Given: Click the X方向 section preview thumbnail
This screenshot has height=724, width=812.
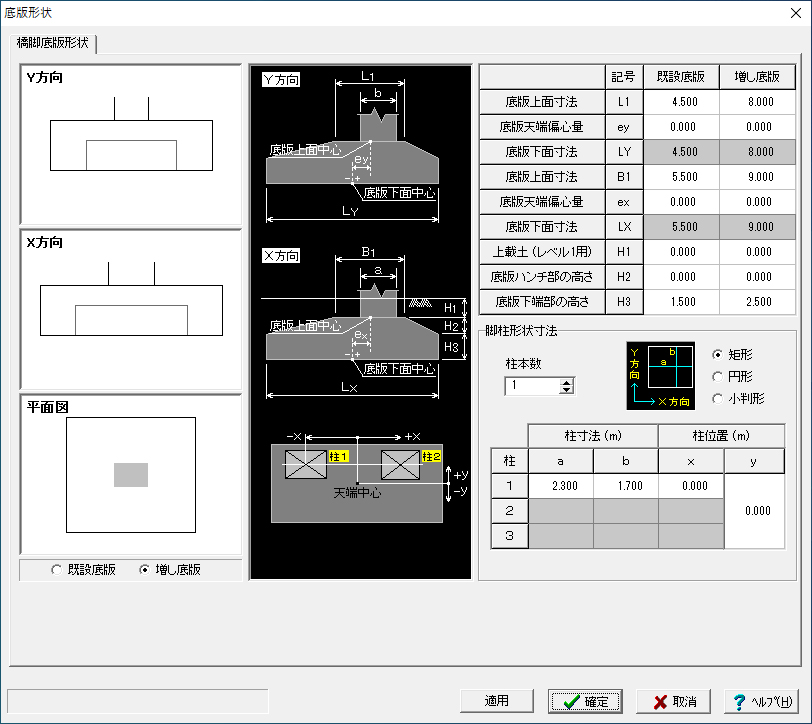Looking at the screenshot, I should click(x=131, y=310).
